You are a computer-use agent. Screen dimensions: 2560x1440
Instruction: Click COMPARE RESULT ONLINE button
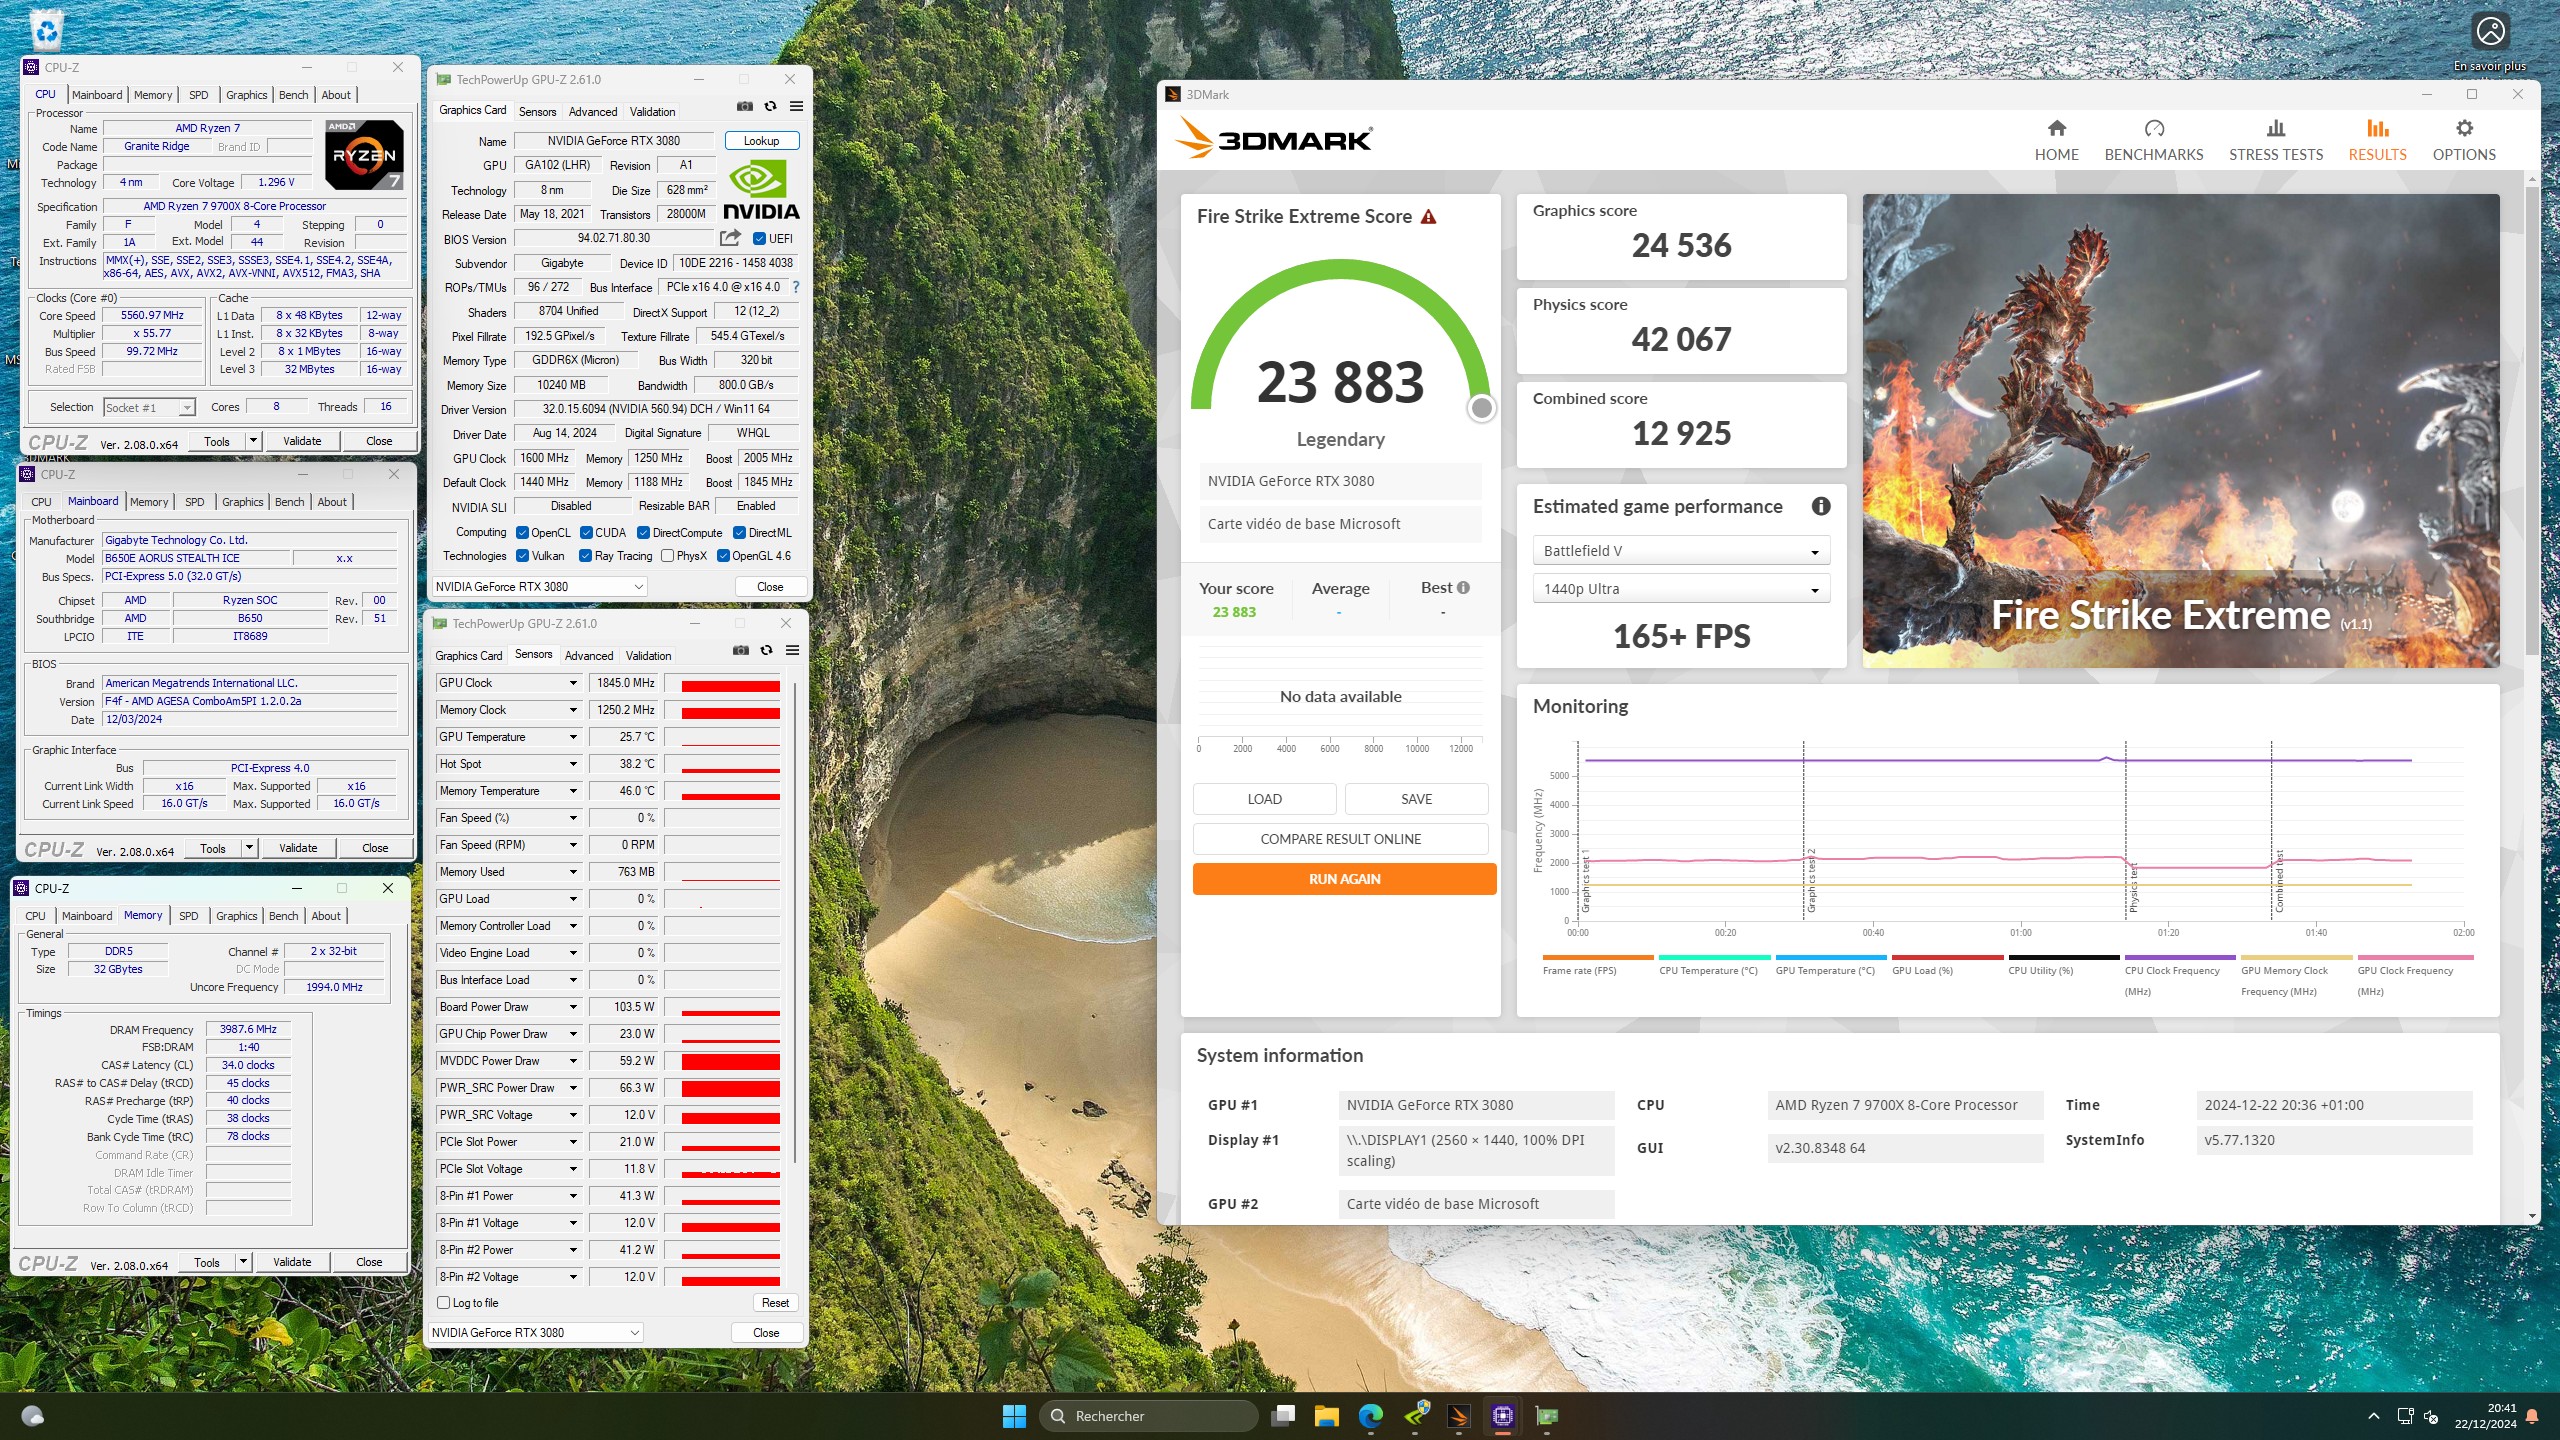point(1340,839)
